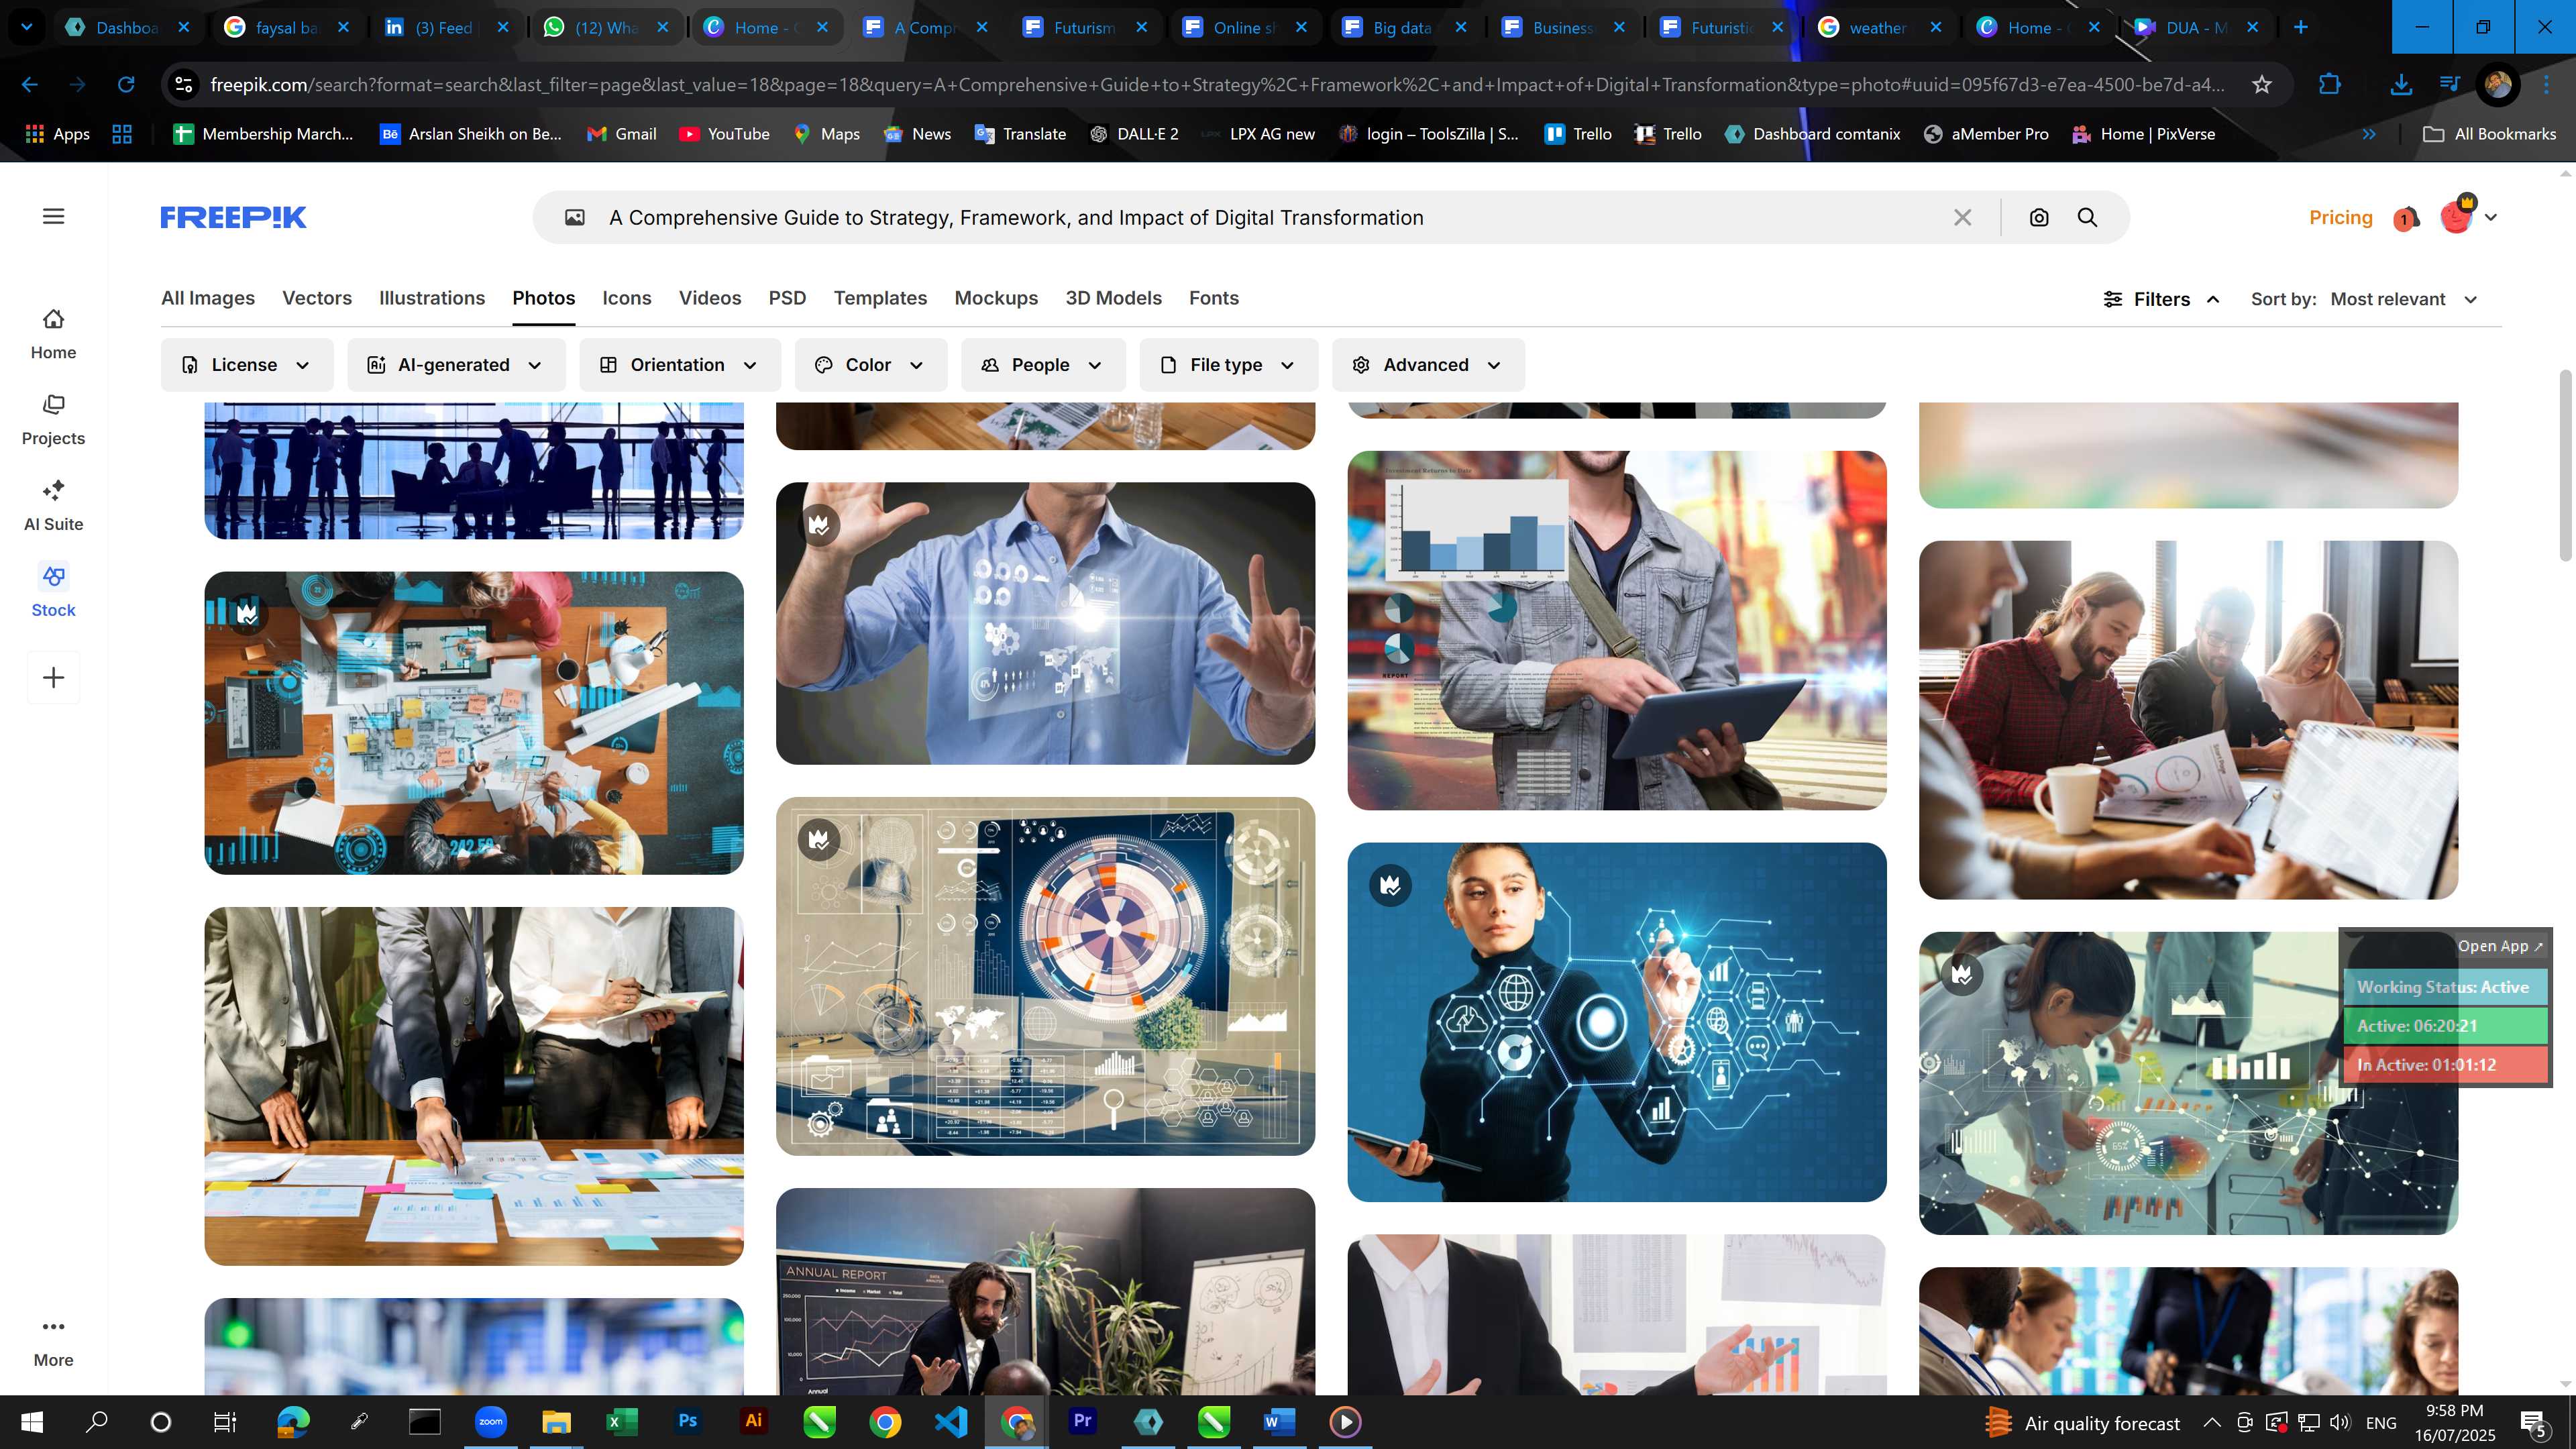Open Visual Studio Code from taskbar
This screenshot has width=2576, height=1449.
click(x=951, y=1421)
